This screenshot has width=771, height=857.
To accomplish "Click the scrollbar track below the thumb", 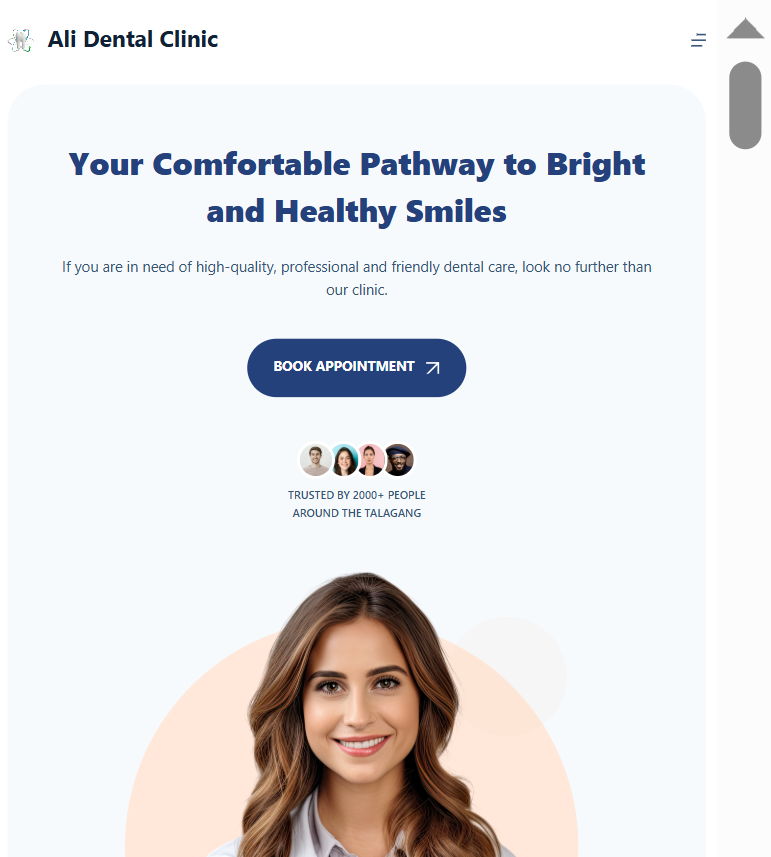I will coord(745,492).
